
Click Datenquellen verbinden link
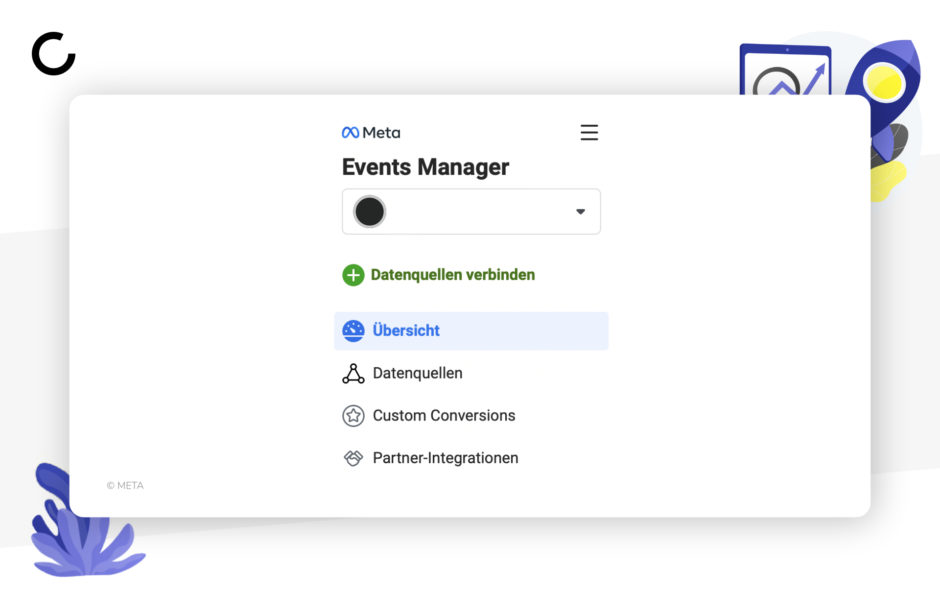[453, 275]
